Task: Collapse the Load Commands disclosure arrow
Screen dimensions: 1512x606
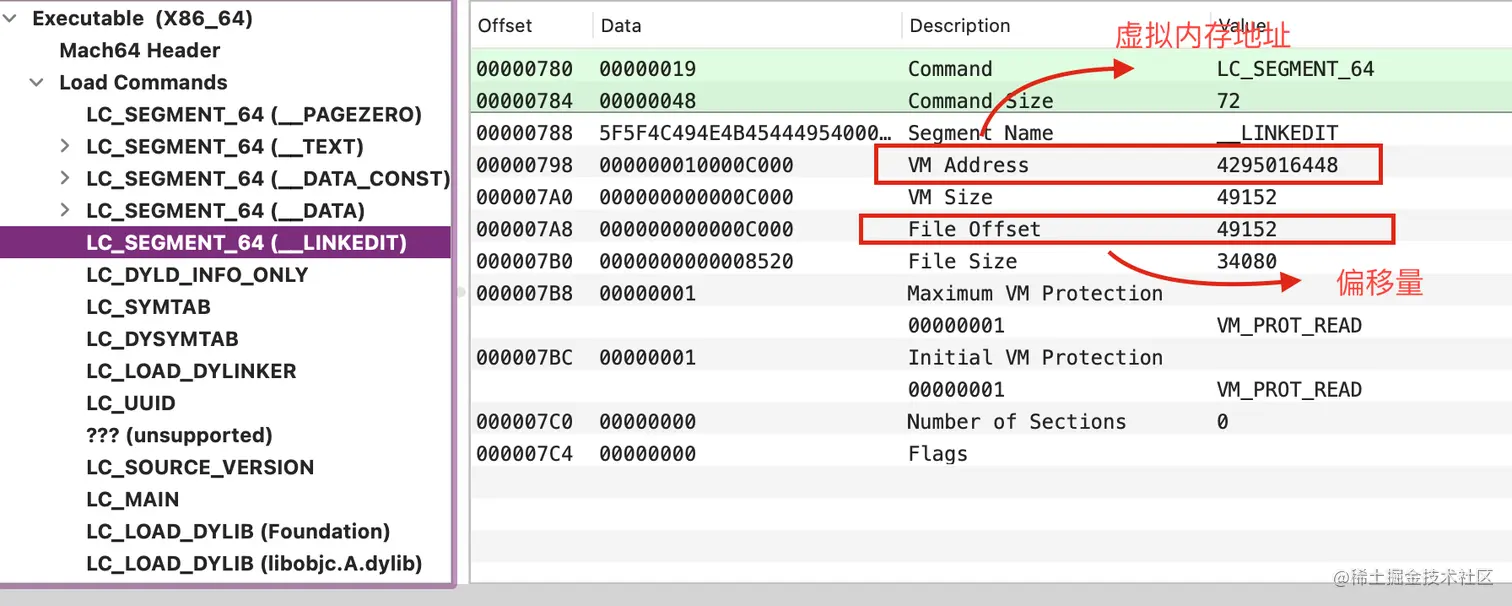Action: point(37,82)
